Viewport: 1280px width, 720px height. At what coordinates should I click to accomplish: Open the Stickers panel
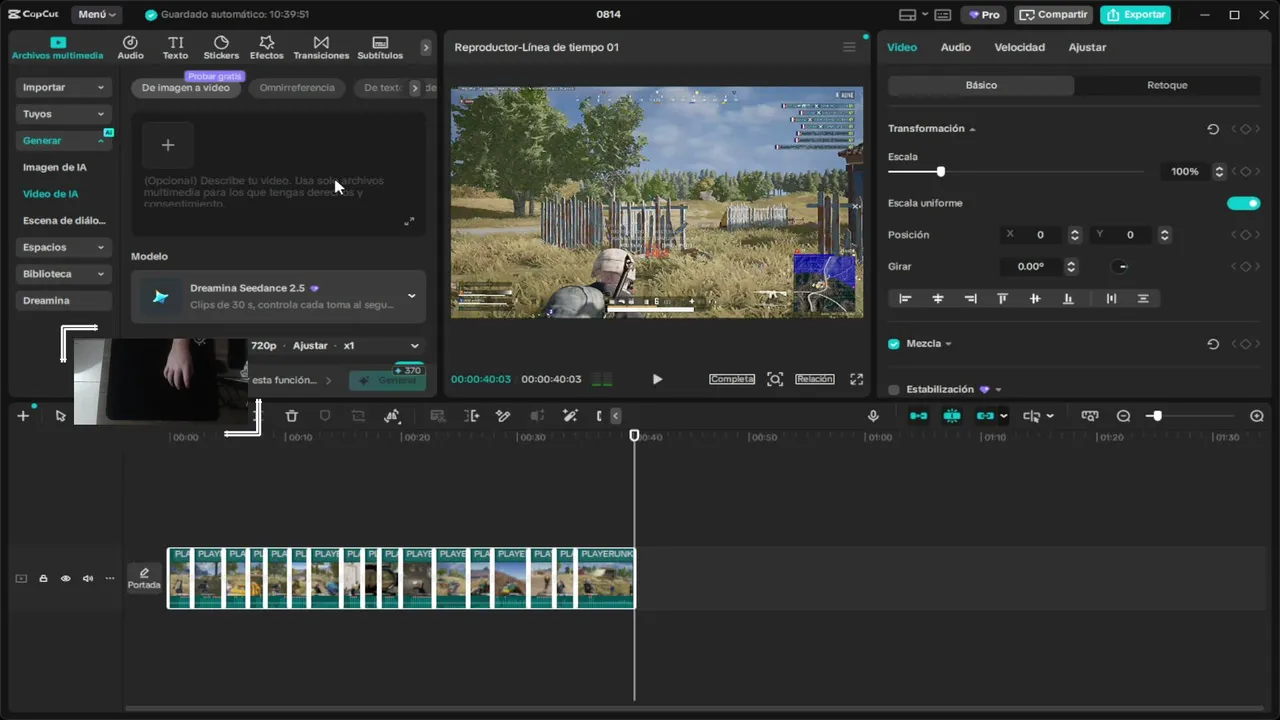click(221, 48)
